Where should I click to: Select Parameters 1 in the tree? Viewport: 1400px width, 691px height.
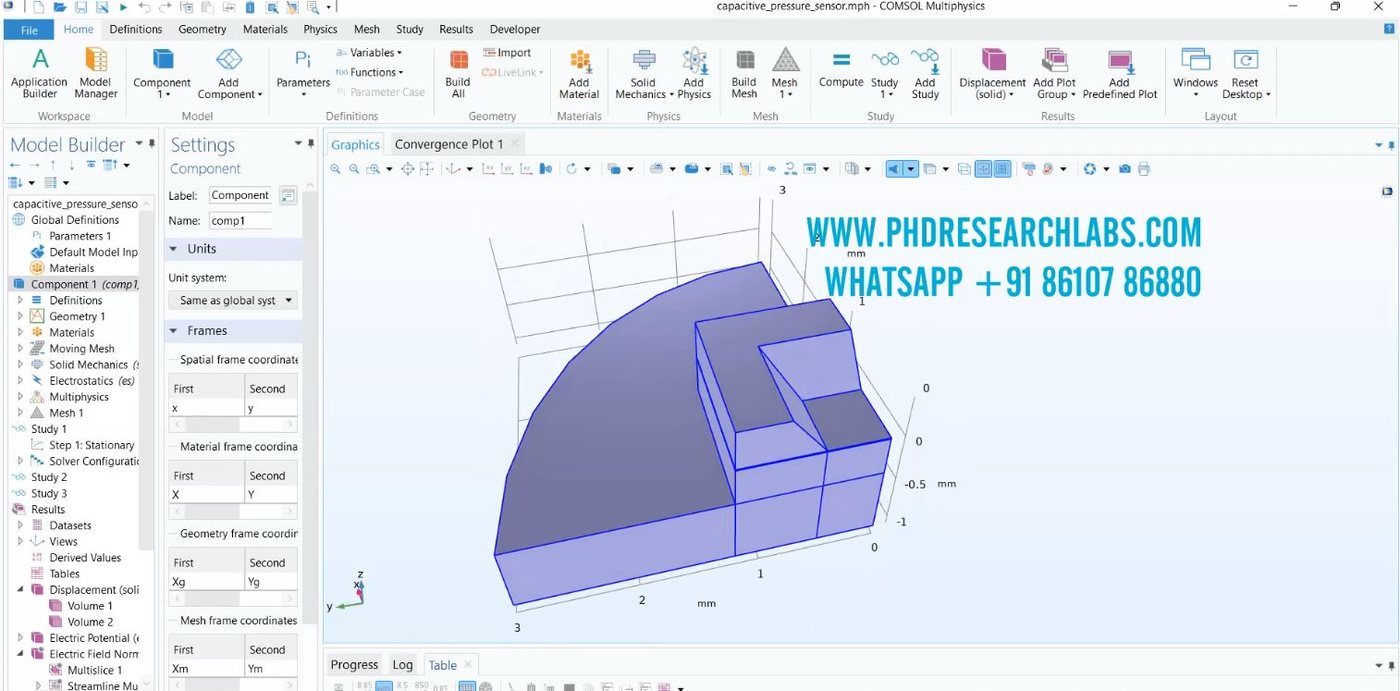tap(80, 236)
